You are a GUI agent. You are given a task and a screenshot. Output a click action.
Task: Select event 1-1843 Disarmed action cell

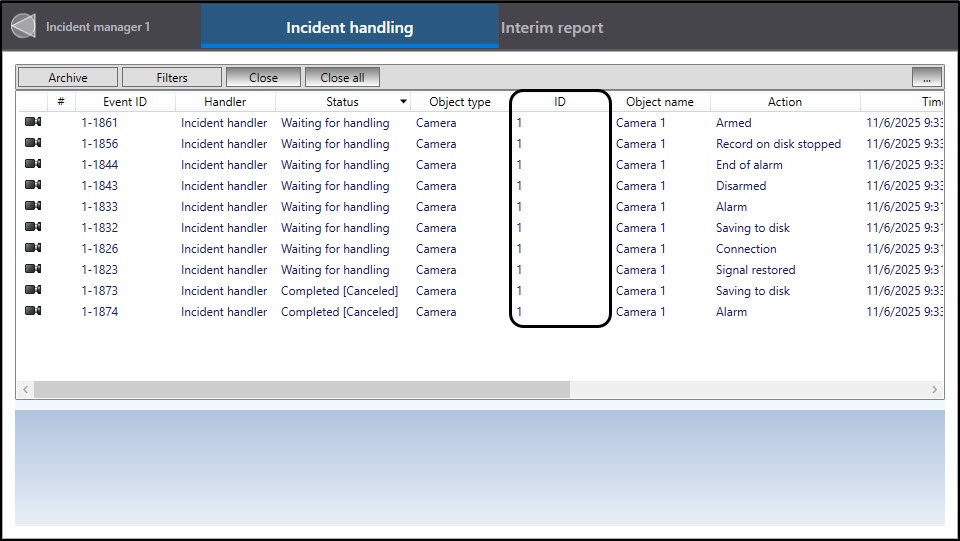point(741,185)
